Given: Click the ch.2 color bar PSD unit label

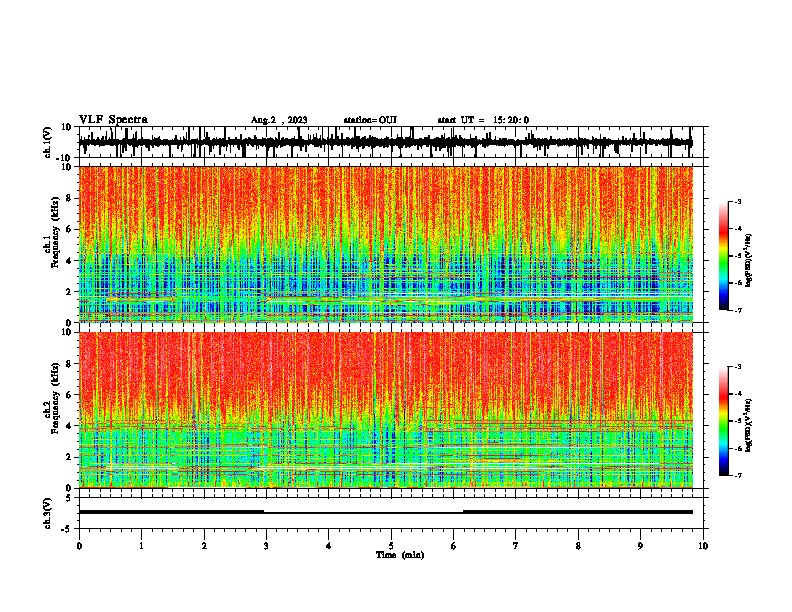Looking at the screenshot, I should point(749,425).
